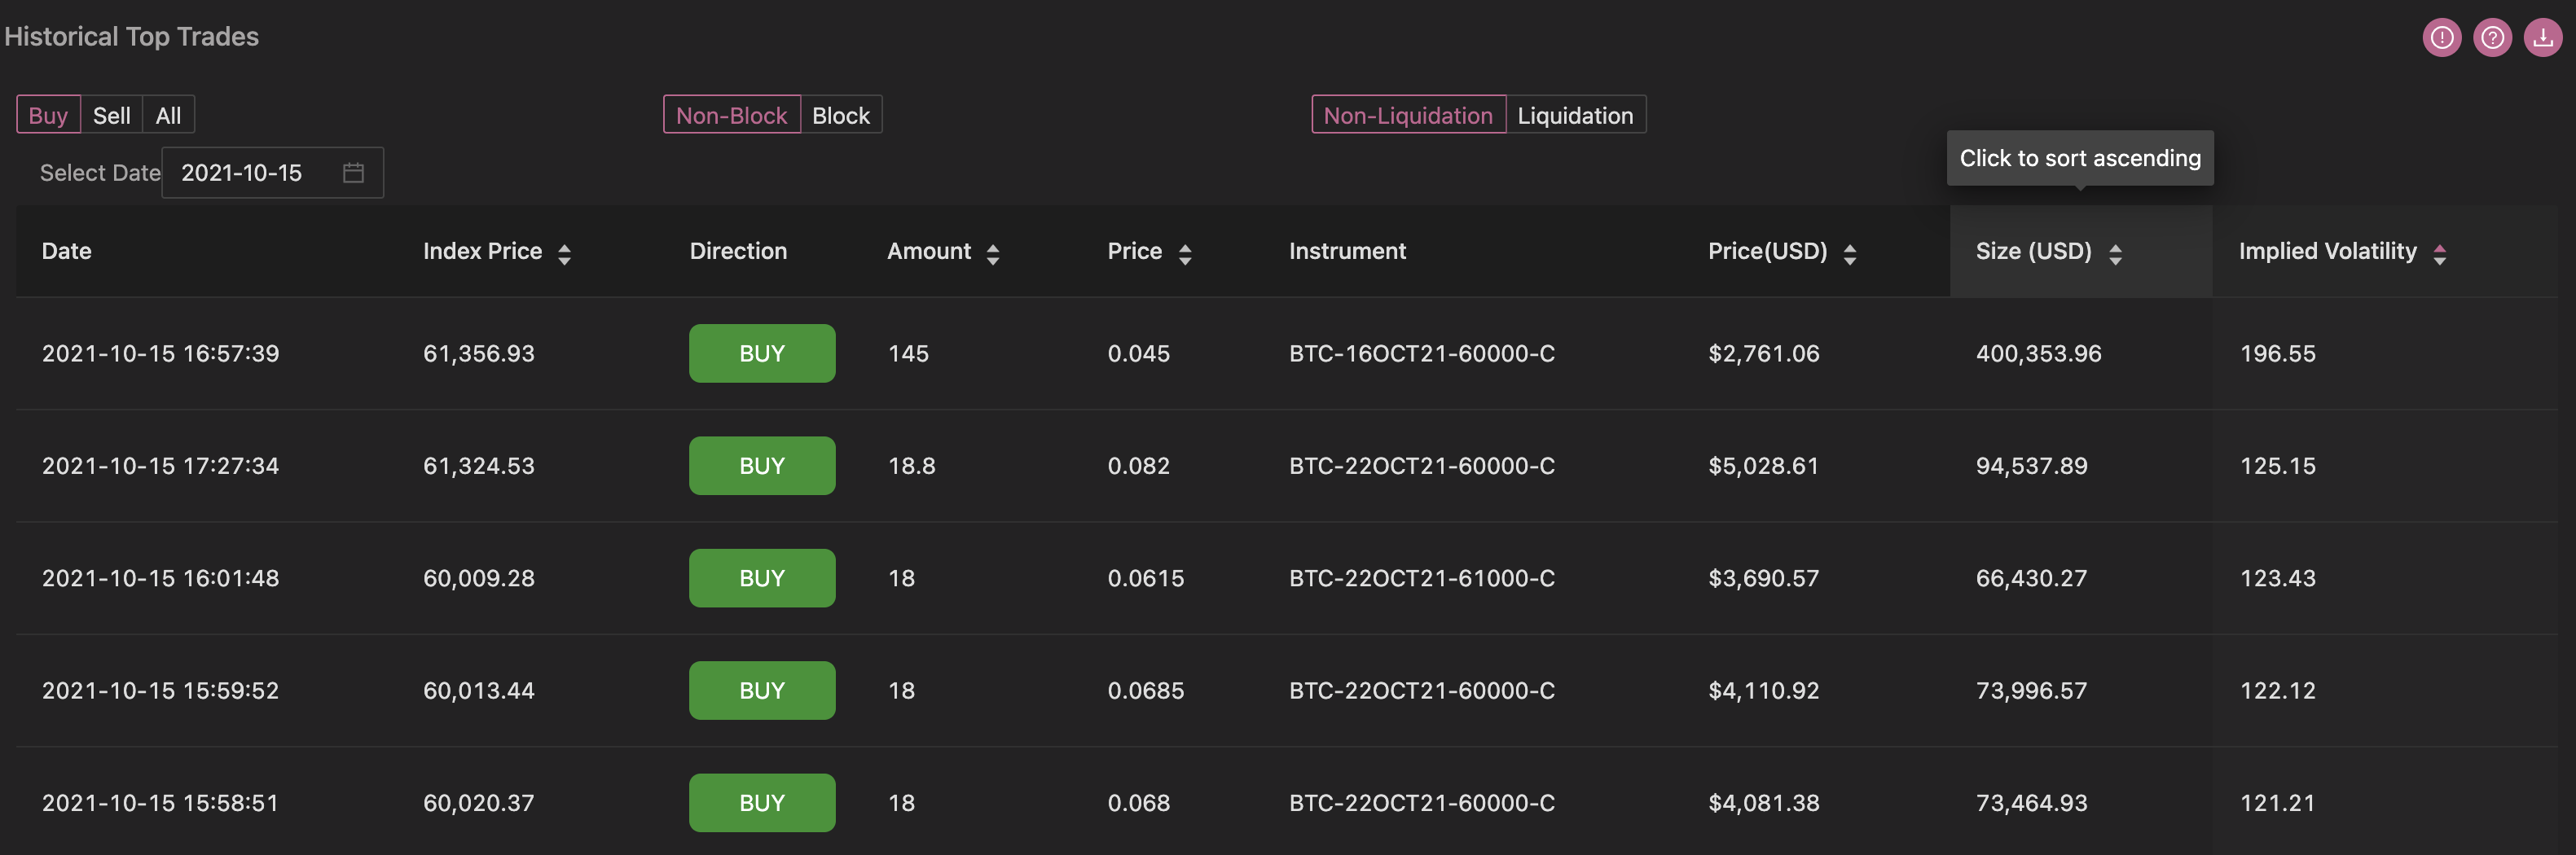Choose Liquidation filter
This screenshot has height=855, width=2576.
[x=1576, y=115]
